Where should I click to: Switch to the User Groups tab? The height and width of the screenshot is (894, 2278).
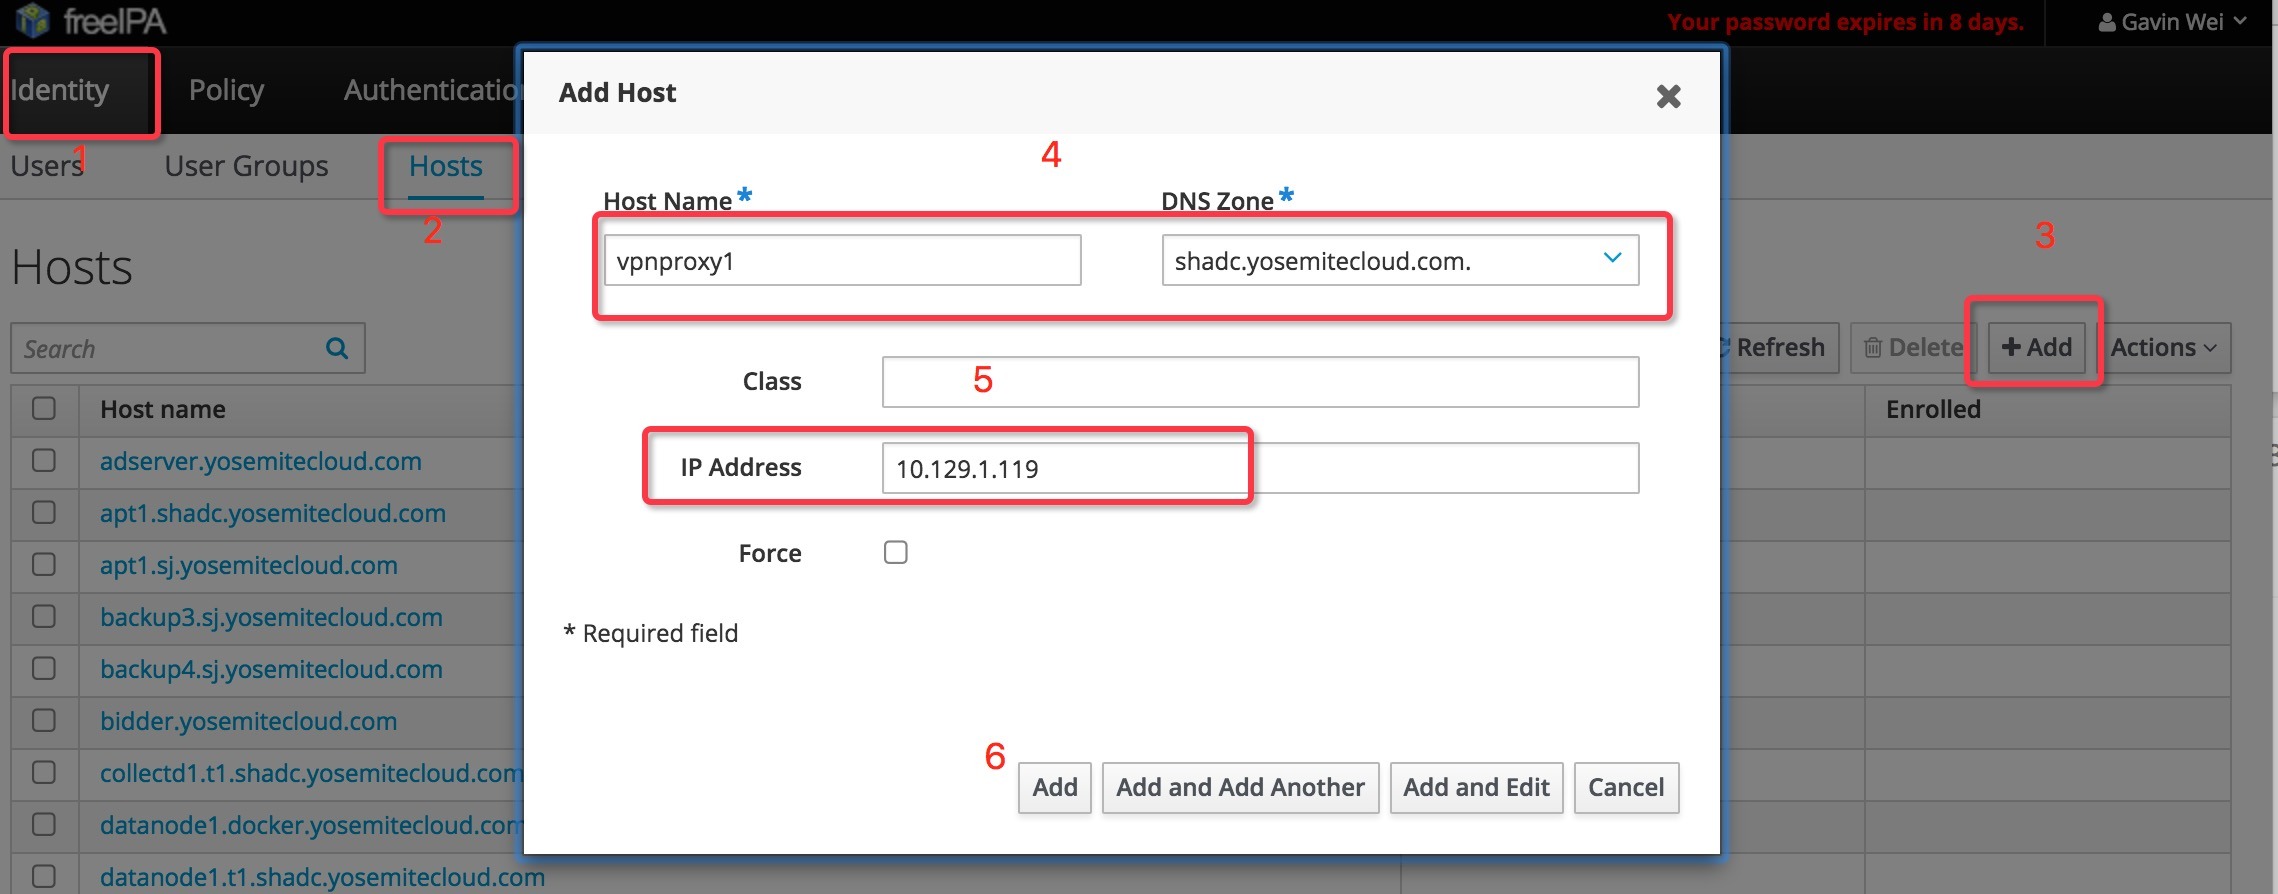point(246,166)
